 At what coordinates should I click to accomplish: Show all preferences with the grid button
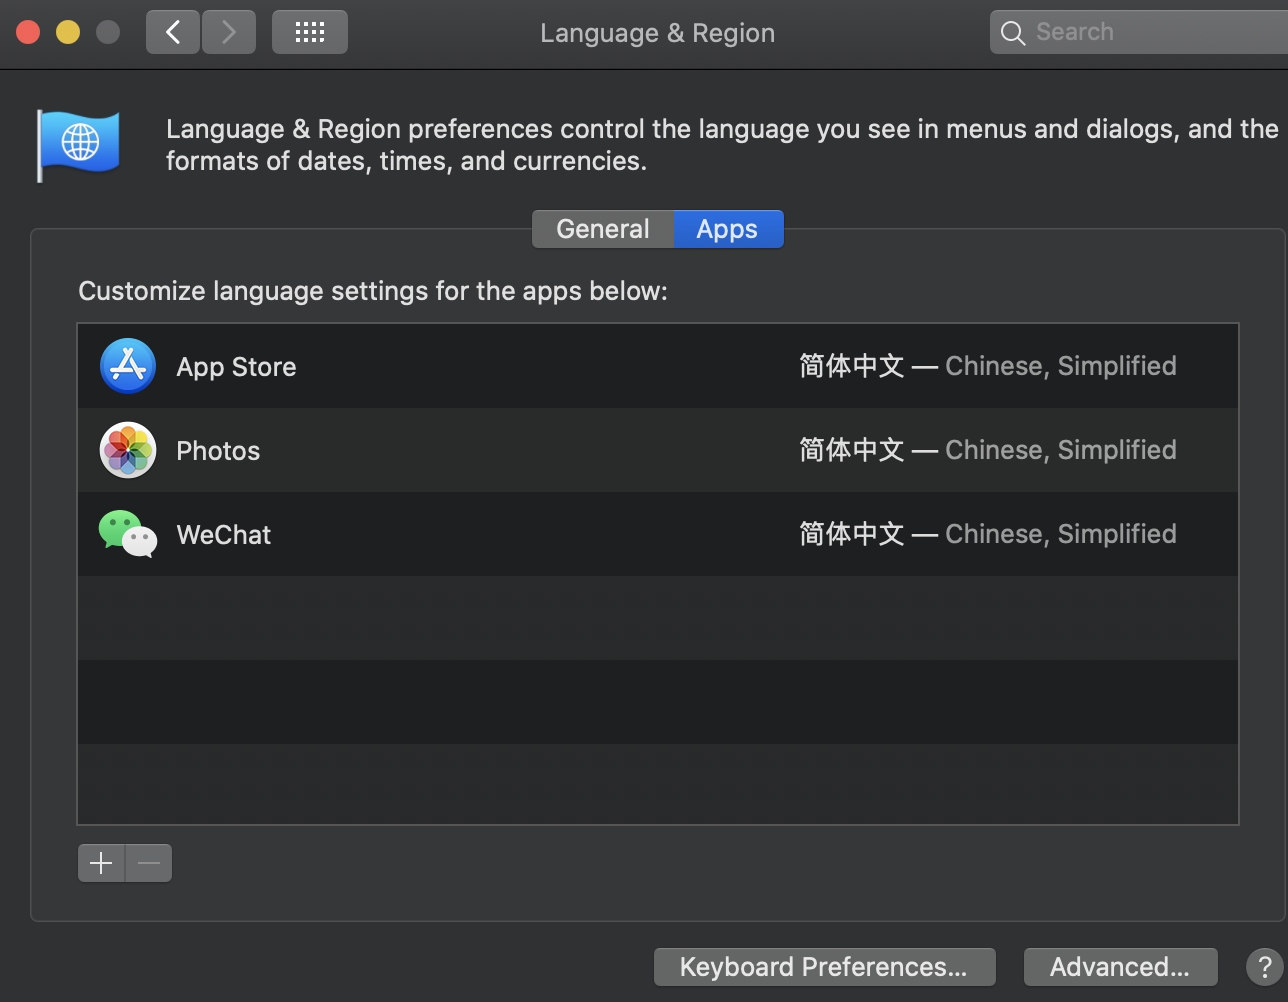(310, 32)
